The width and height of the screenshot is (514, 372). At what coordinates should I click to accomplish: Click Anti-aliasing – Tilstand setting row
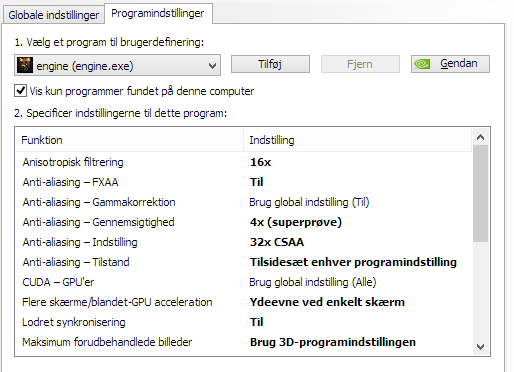click(244, 262)
